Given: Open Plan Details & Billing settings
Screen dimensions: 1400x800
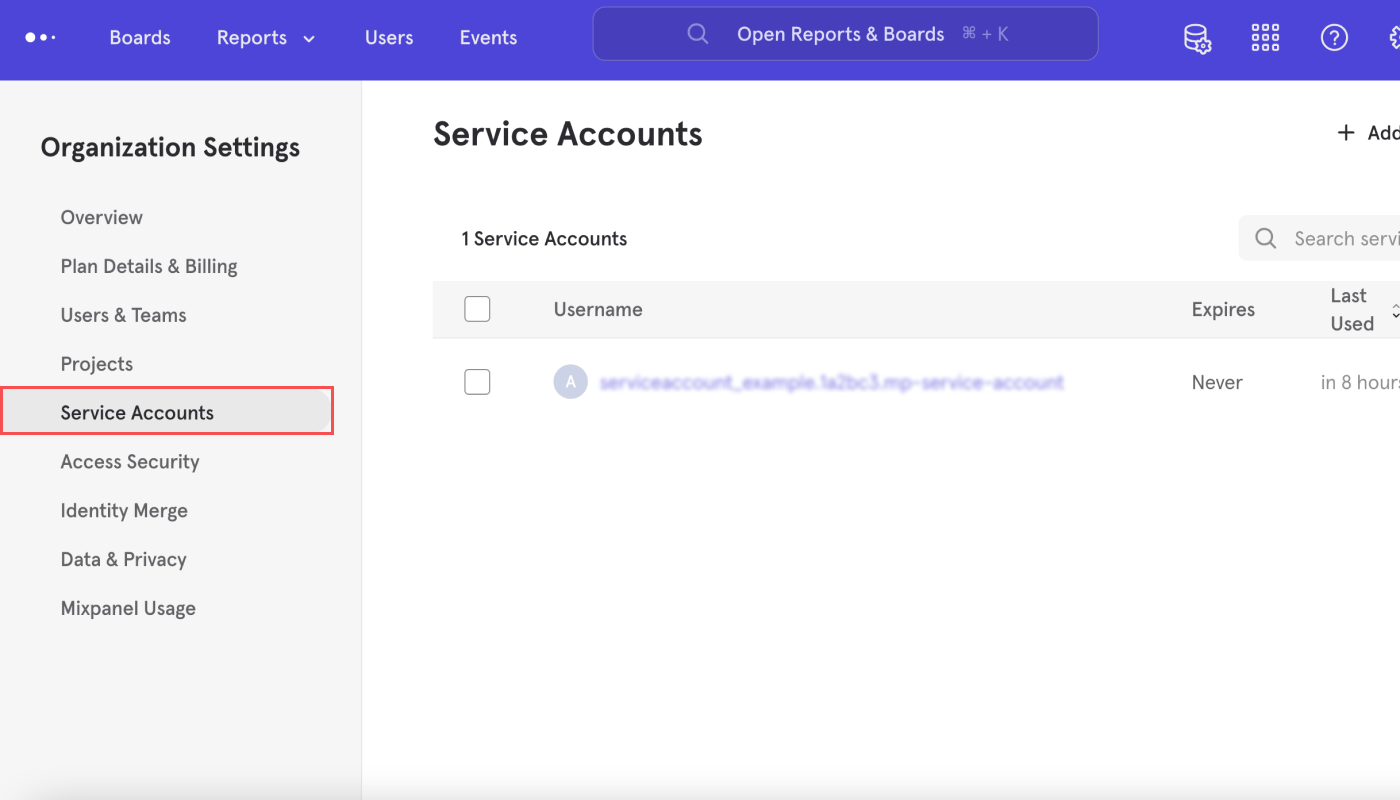Looking at the screenshot, I should 149,266.
